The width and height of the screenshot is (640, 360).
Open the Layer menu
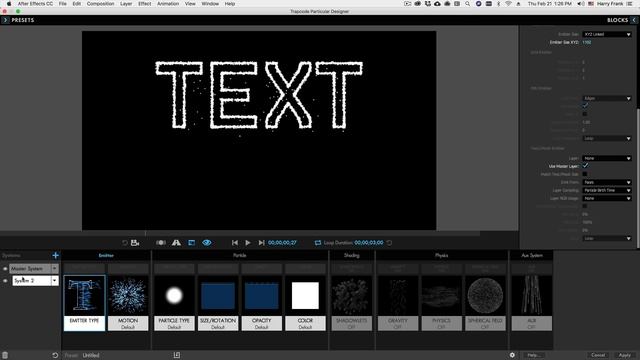pos(126,4)
